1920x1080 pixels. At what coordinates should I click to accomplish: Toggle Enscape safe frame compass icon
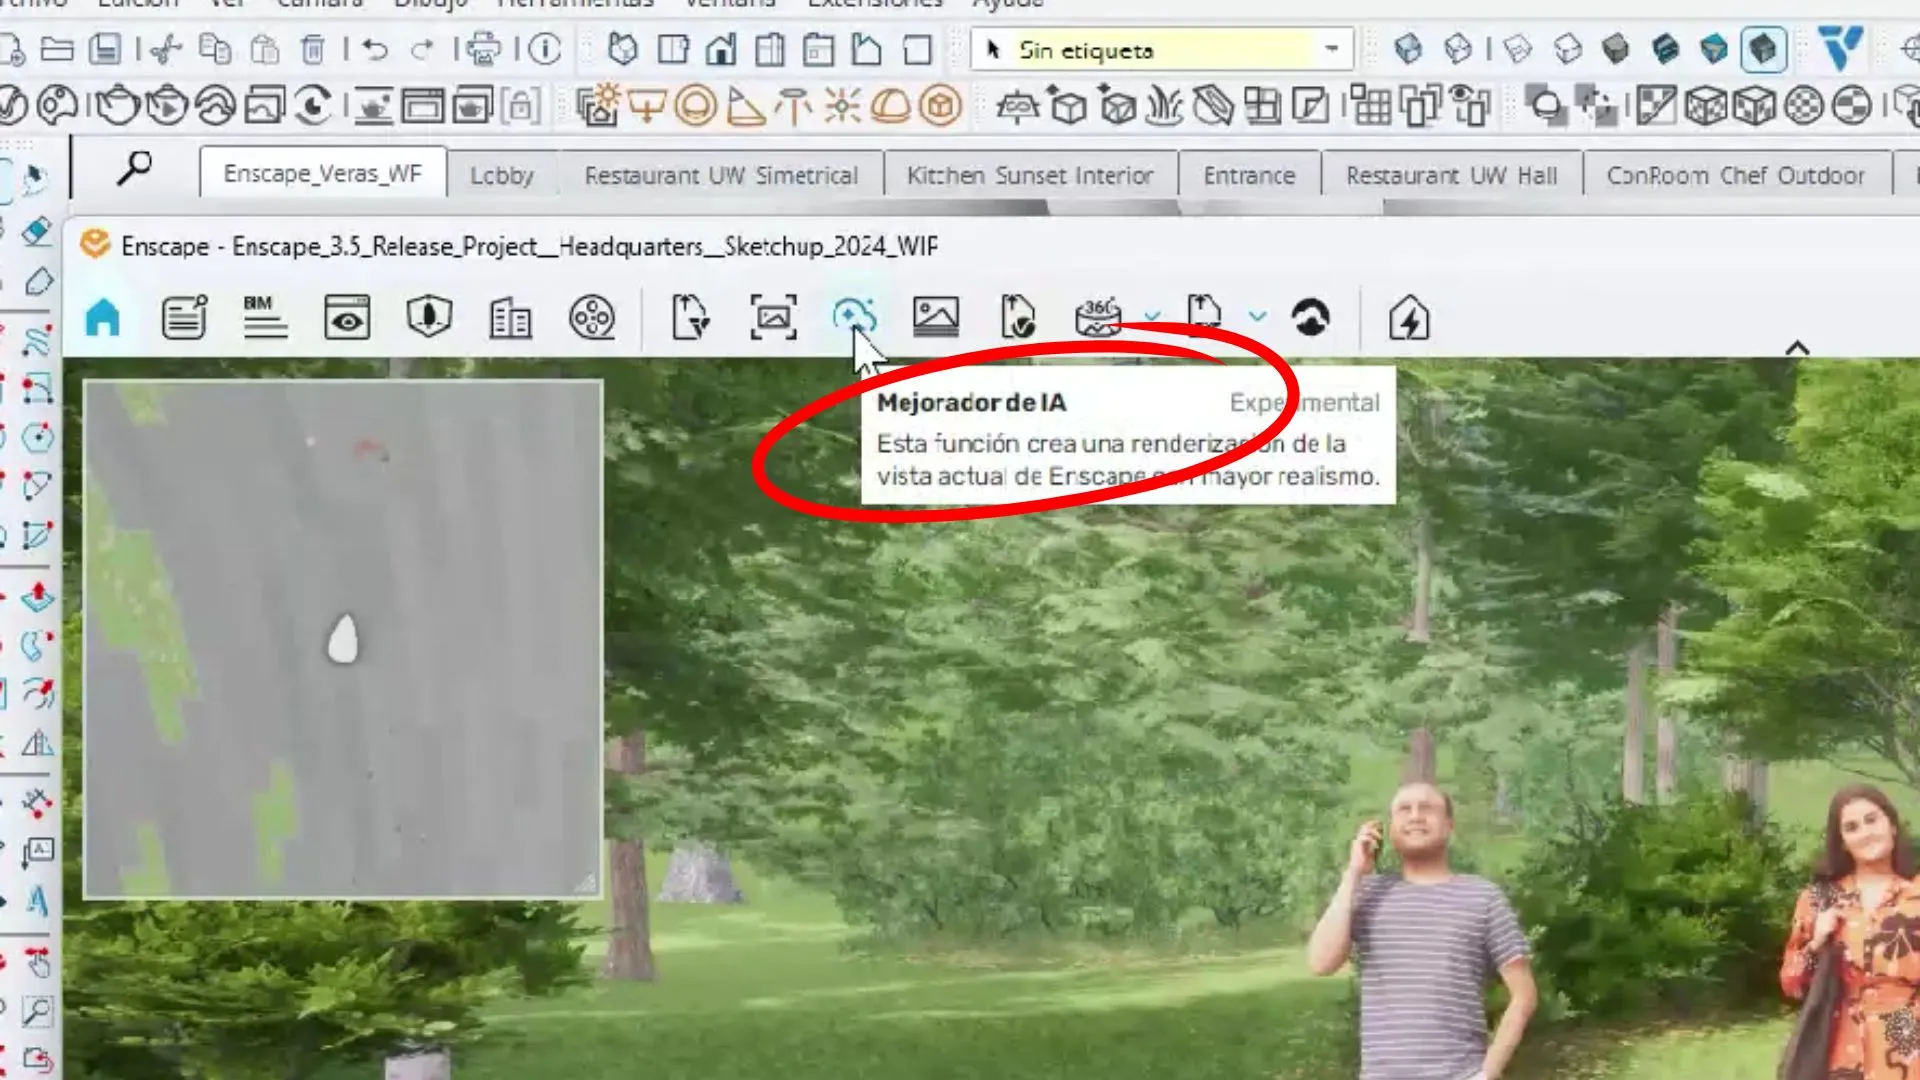click(429, 318)
